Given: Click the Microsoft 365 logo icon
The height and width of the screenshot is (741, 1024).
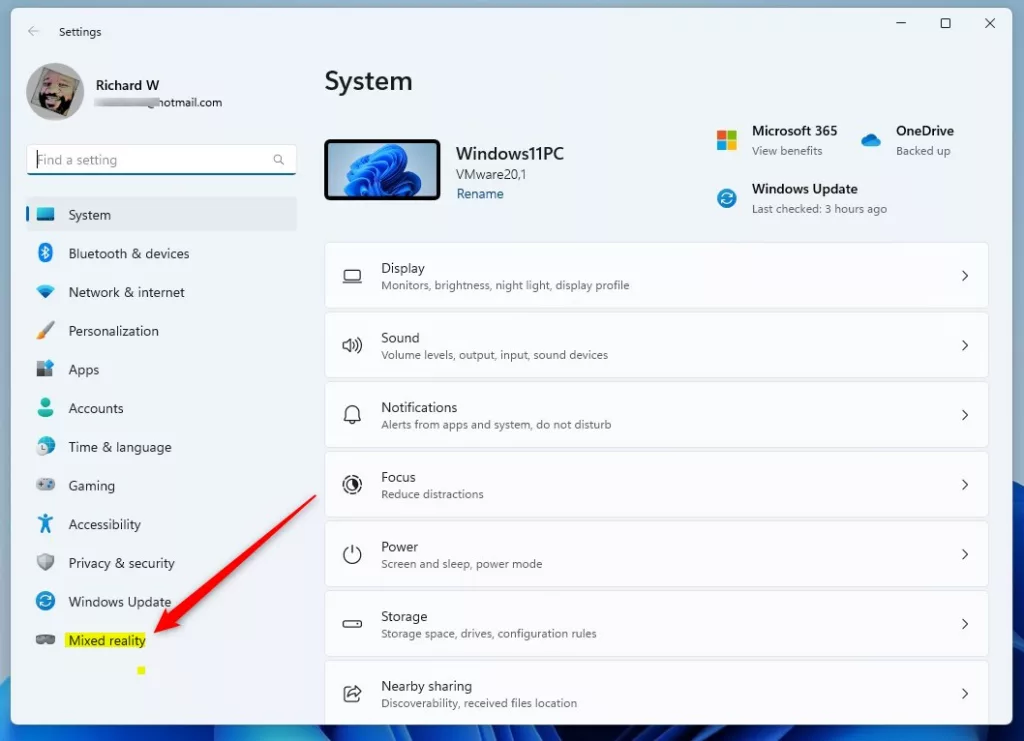Looking at the screenshot, I should [727, 140].
